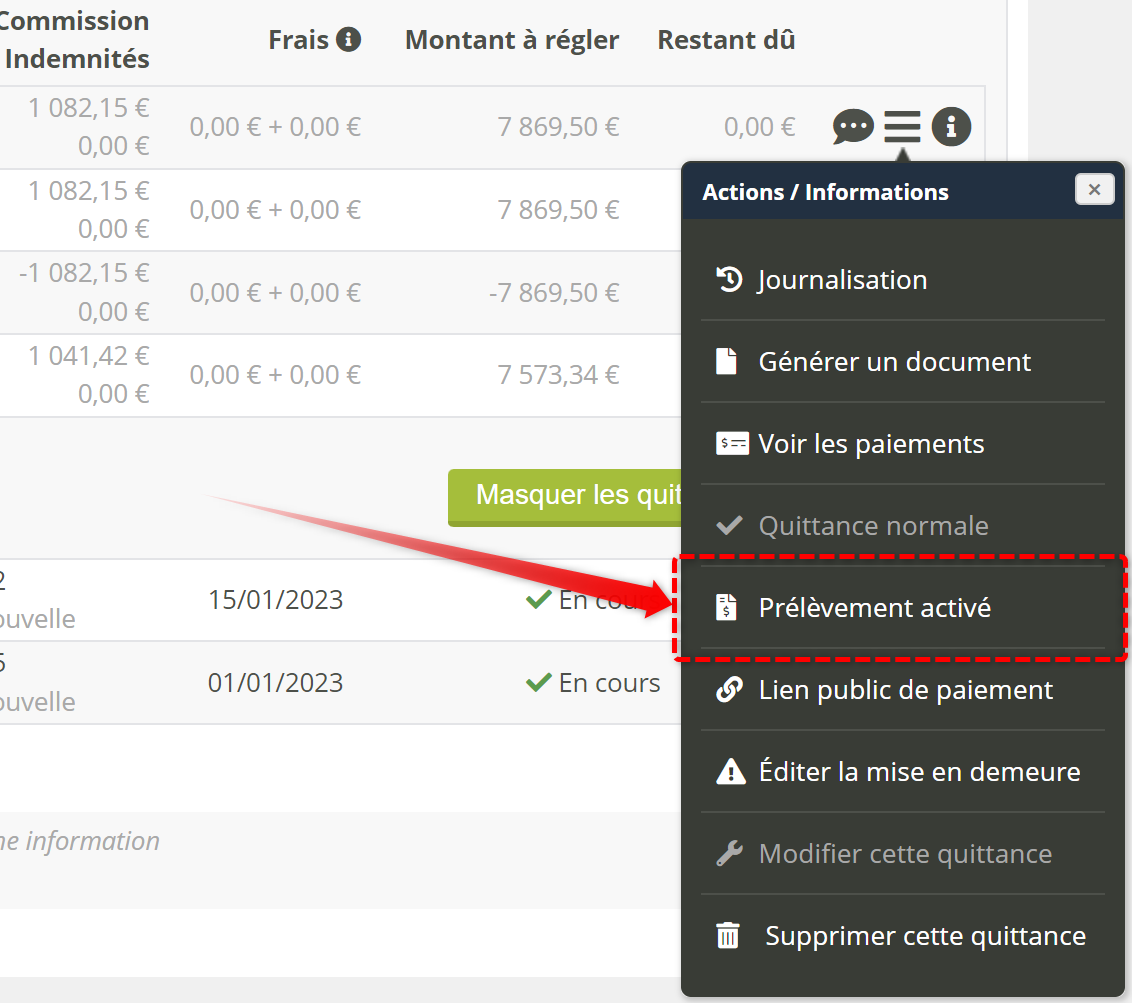
Task: Click the trash icon for Supprimer cette quittance
Action: pos(729,936)
